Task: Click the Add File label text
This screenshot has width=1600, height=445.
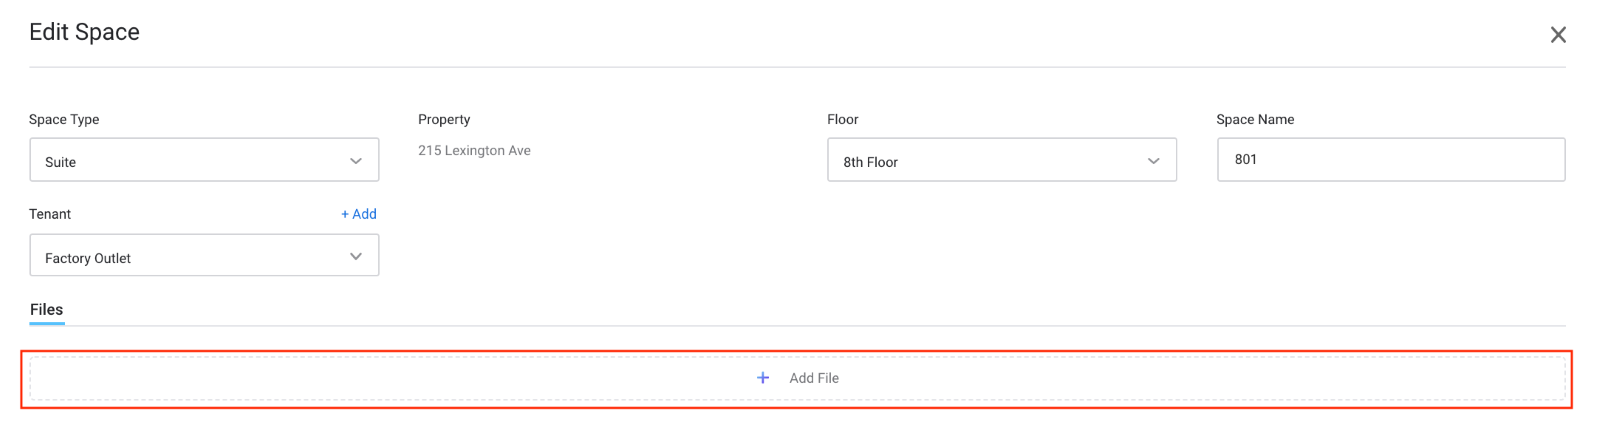Action: pyautogui.click(x=814, y=378)
